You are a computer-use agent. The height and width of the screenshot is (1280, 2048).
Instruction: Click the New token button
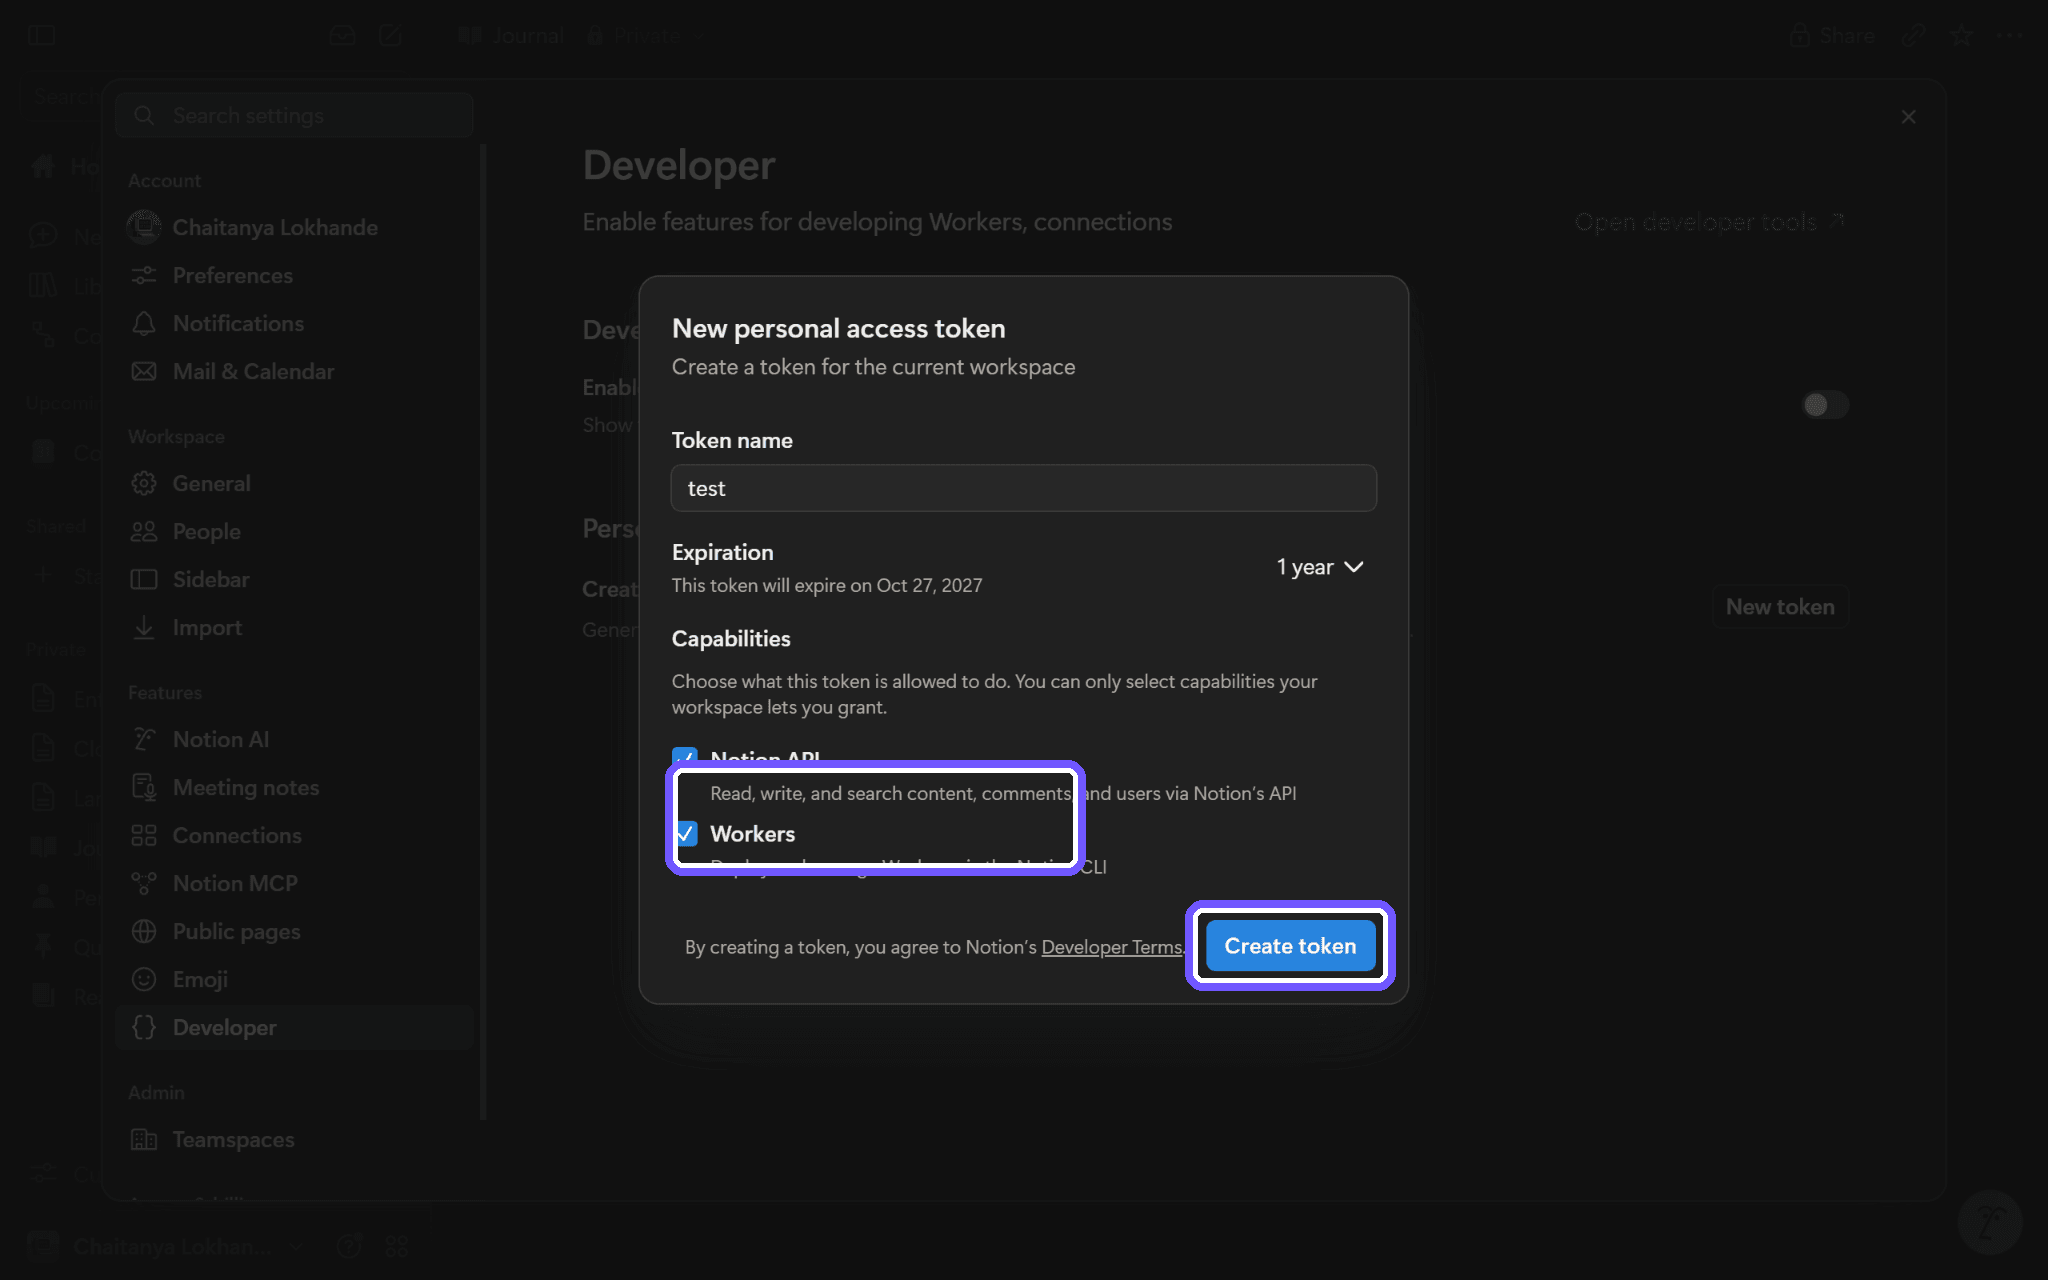[1780, 607]
